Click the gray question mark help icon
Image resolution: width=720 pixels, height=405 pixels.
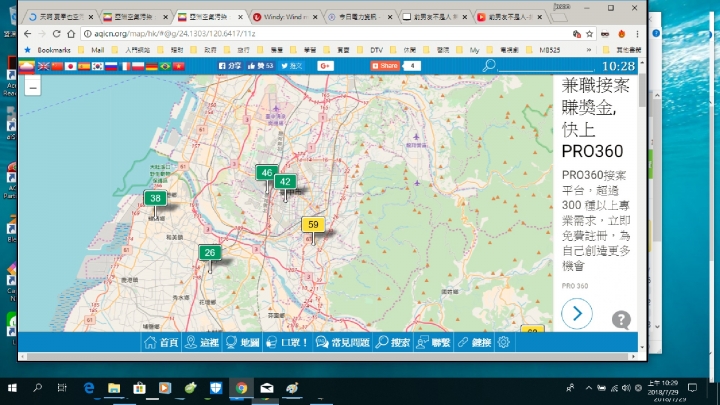pyautogui.click(x=621, y=320)
